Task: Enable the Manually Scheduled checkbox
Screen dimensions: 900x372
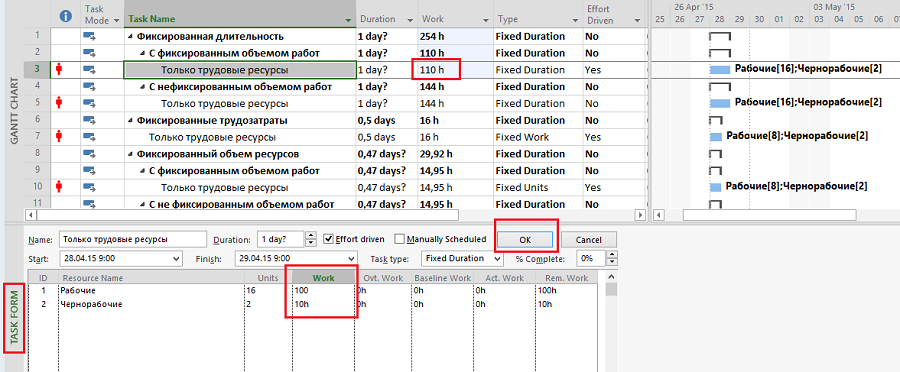Action: (x=399, y=239)
